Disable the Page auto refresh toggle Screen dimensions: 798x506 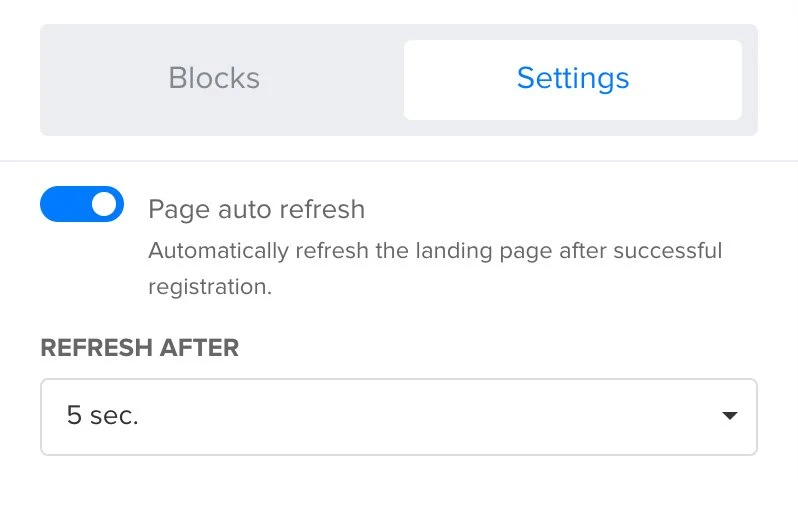pyautogui.click(x=82, y=205)
